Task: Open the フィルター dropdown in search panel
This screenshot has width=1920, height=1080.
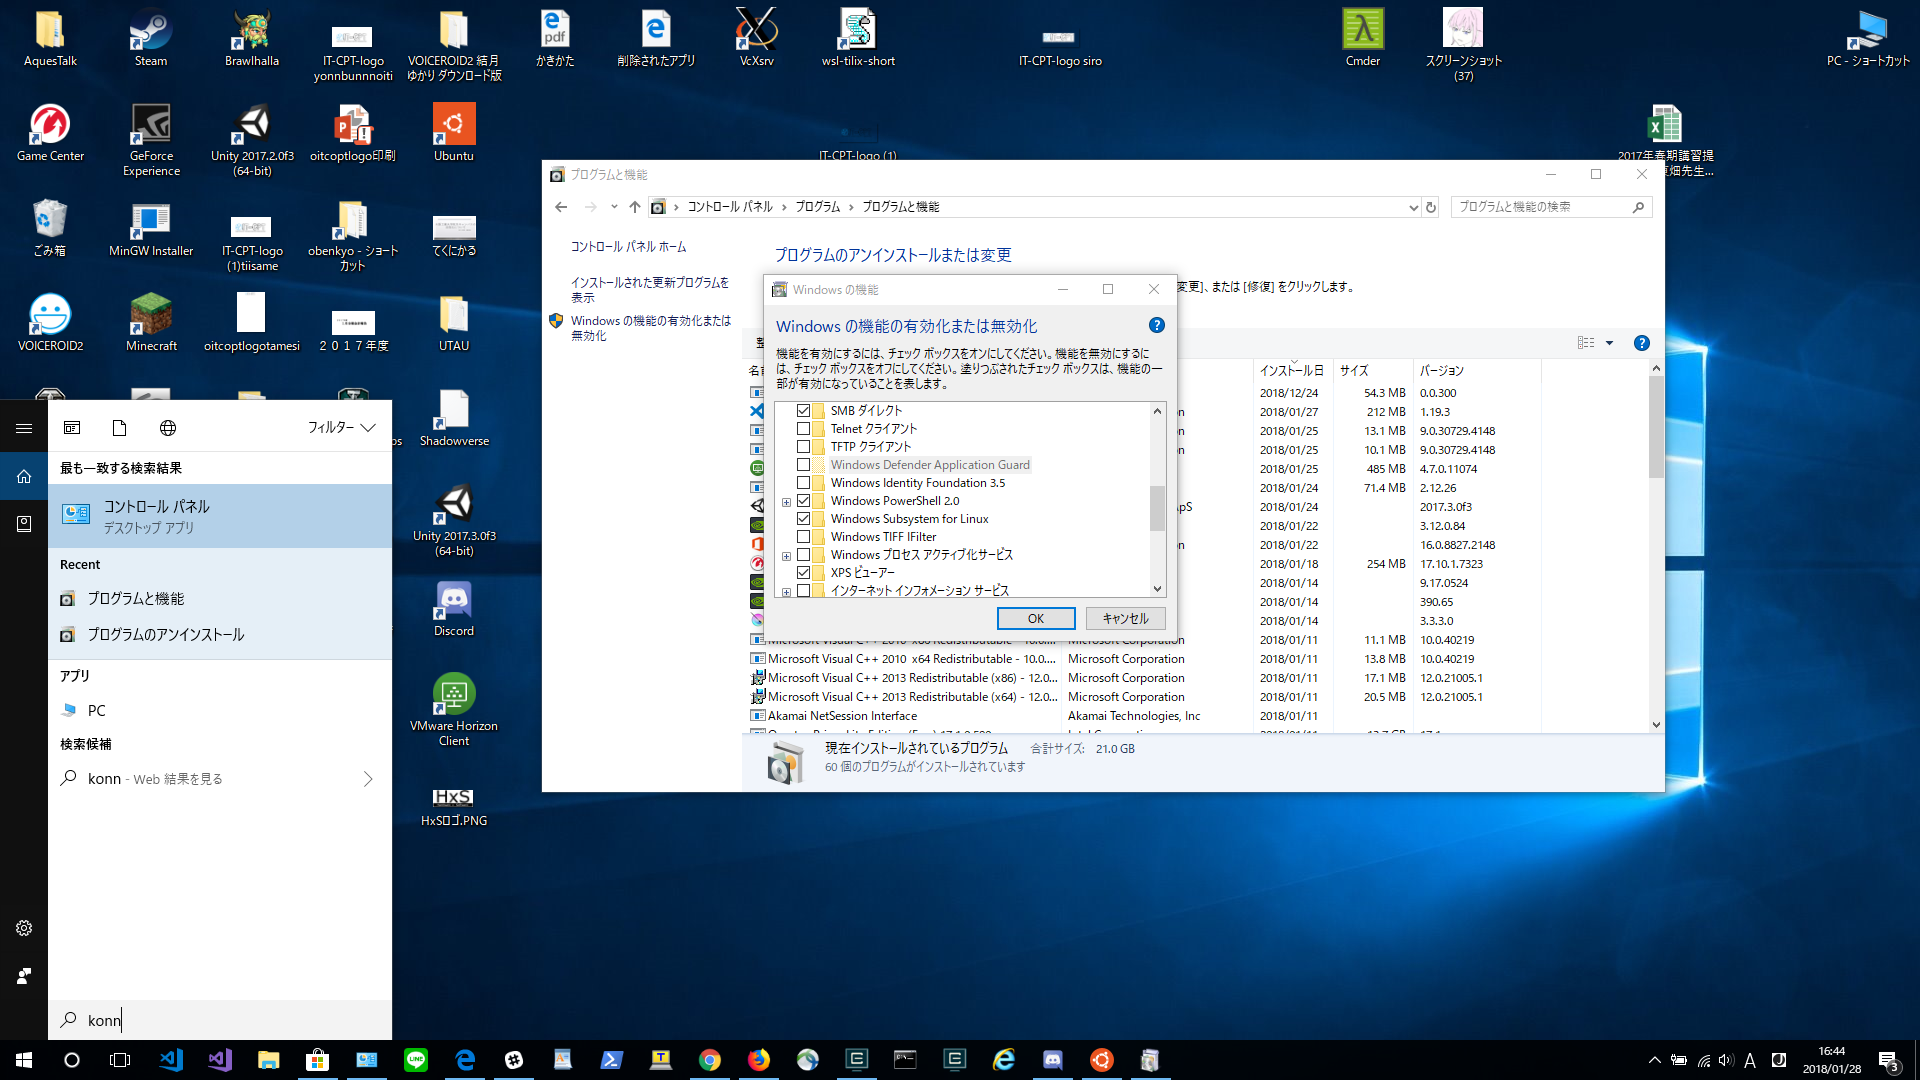Action: point(341,428)
